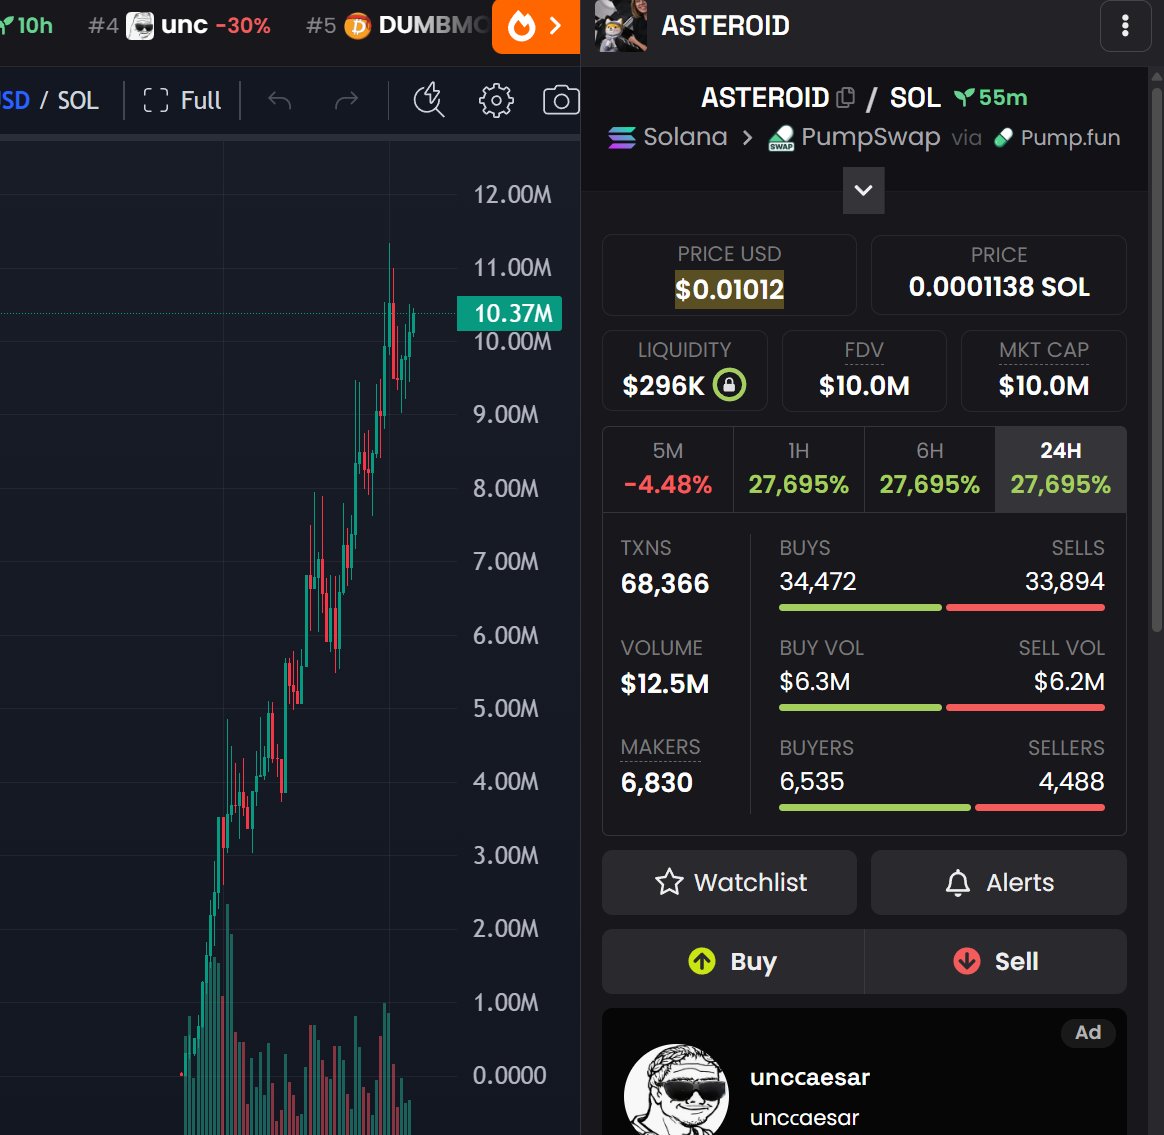Open the trending fire icon button
1164x1135 pixels.
coord(535,27)
